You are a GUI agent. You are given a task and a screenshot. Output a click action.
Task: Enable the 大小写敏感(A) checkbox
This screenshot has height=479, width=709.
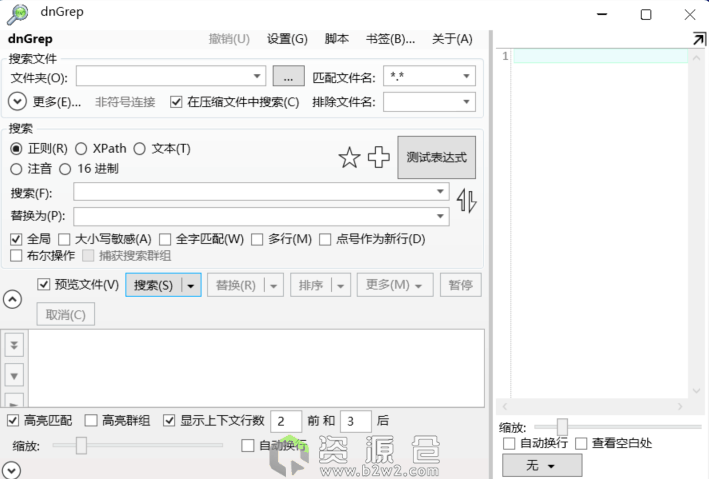point(65,239)
